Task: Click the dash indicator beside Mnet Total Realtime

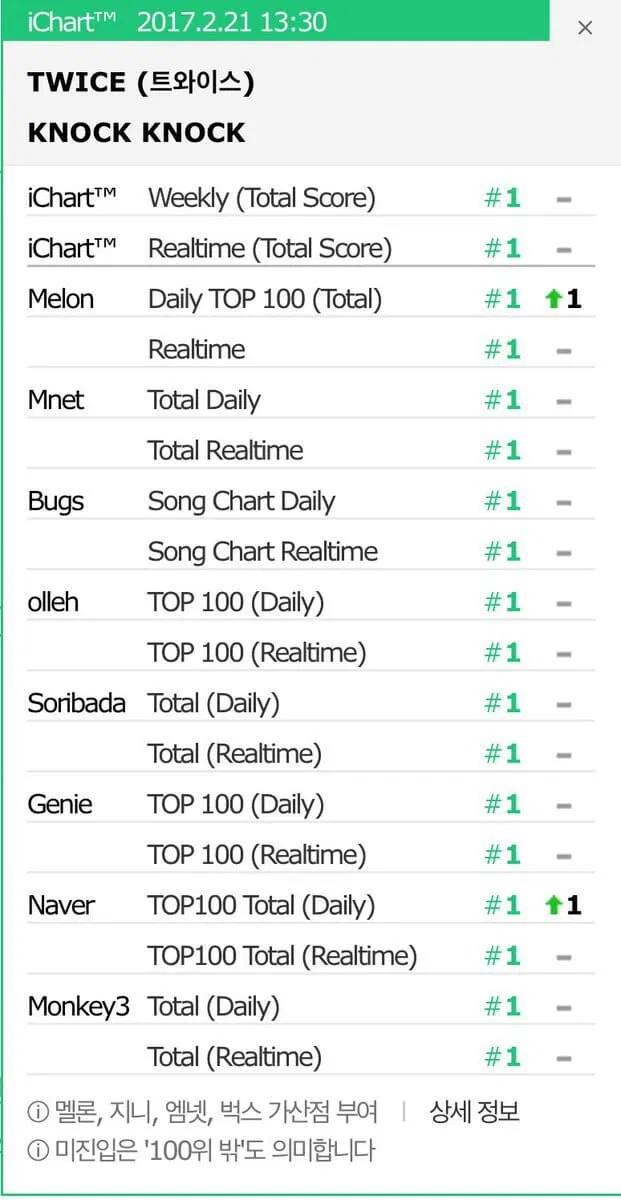Action: [564, 450]
